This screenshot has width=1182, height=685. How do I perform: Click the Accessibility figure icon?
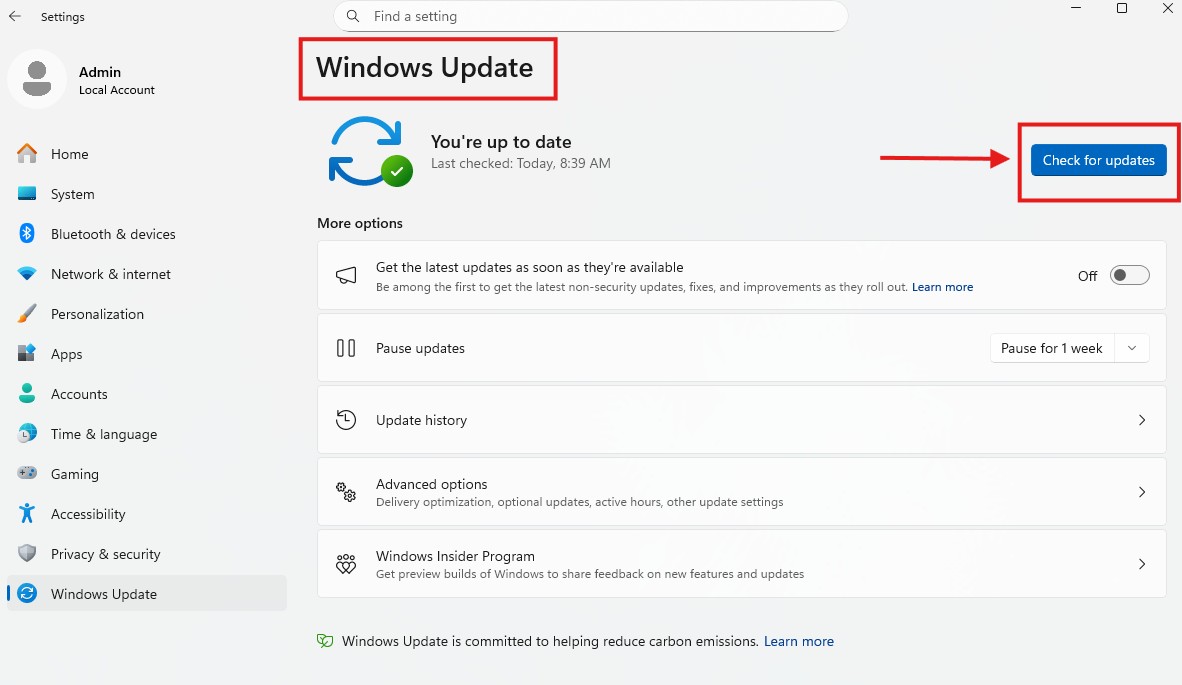point(27,514)
